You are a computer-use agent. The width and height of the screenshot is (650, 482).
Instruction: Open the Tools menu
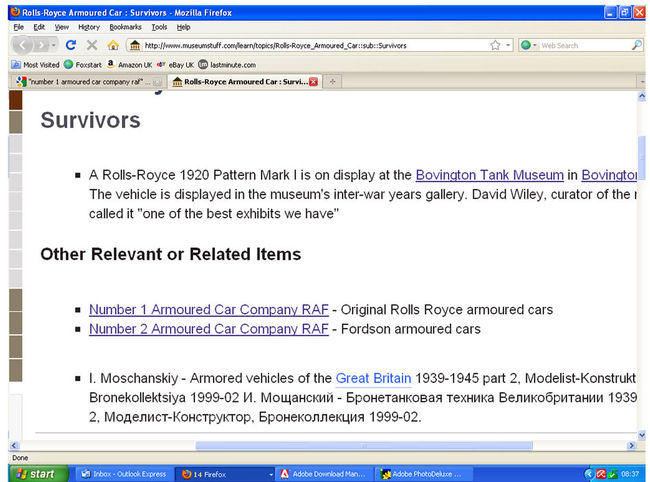[159, 27]
